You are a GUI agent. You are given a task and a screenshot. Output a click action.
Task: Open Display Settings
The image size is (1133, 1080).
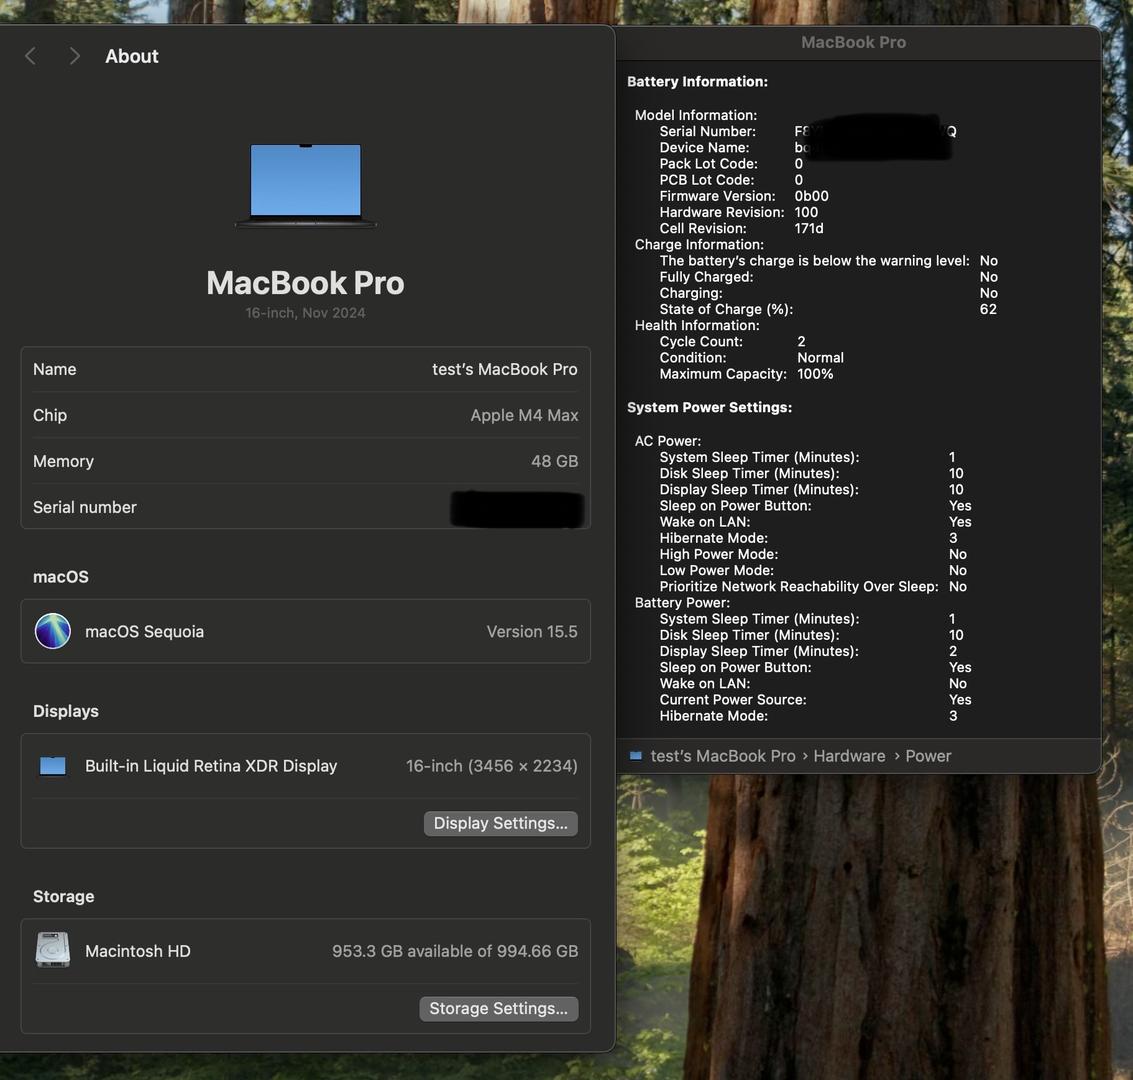coord(500,823)
